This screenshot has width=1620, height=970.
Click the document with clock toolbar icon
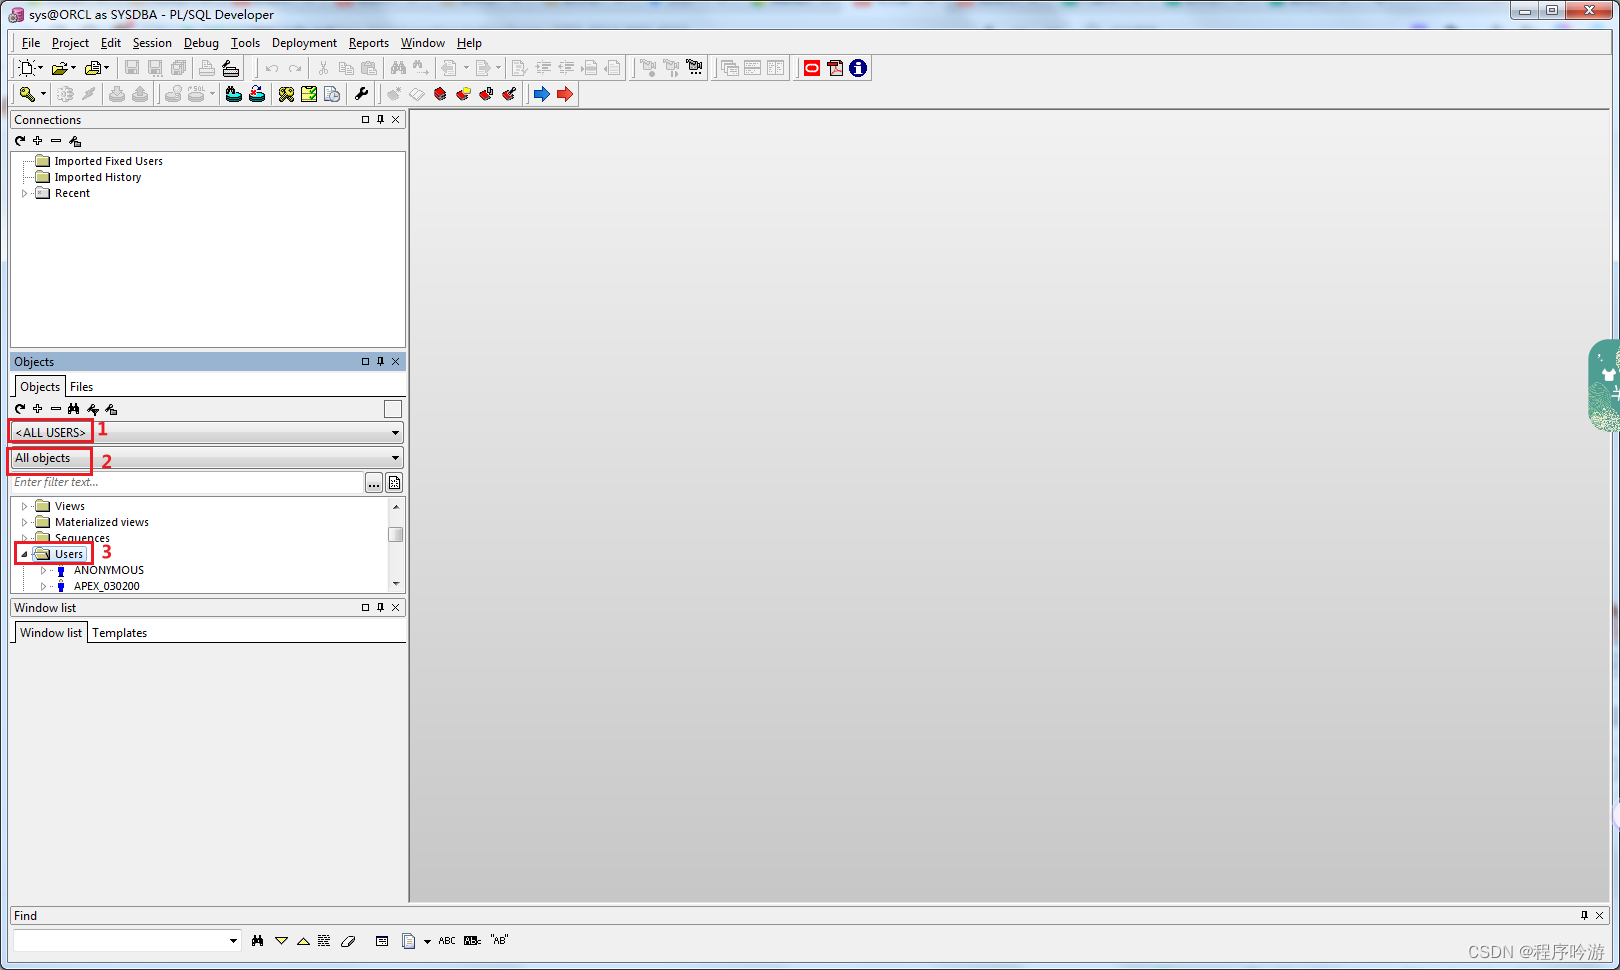[x=332, y=94]
